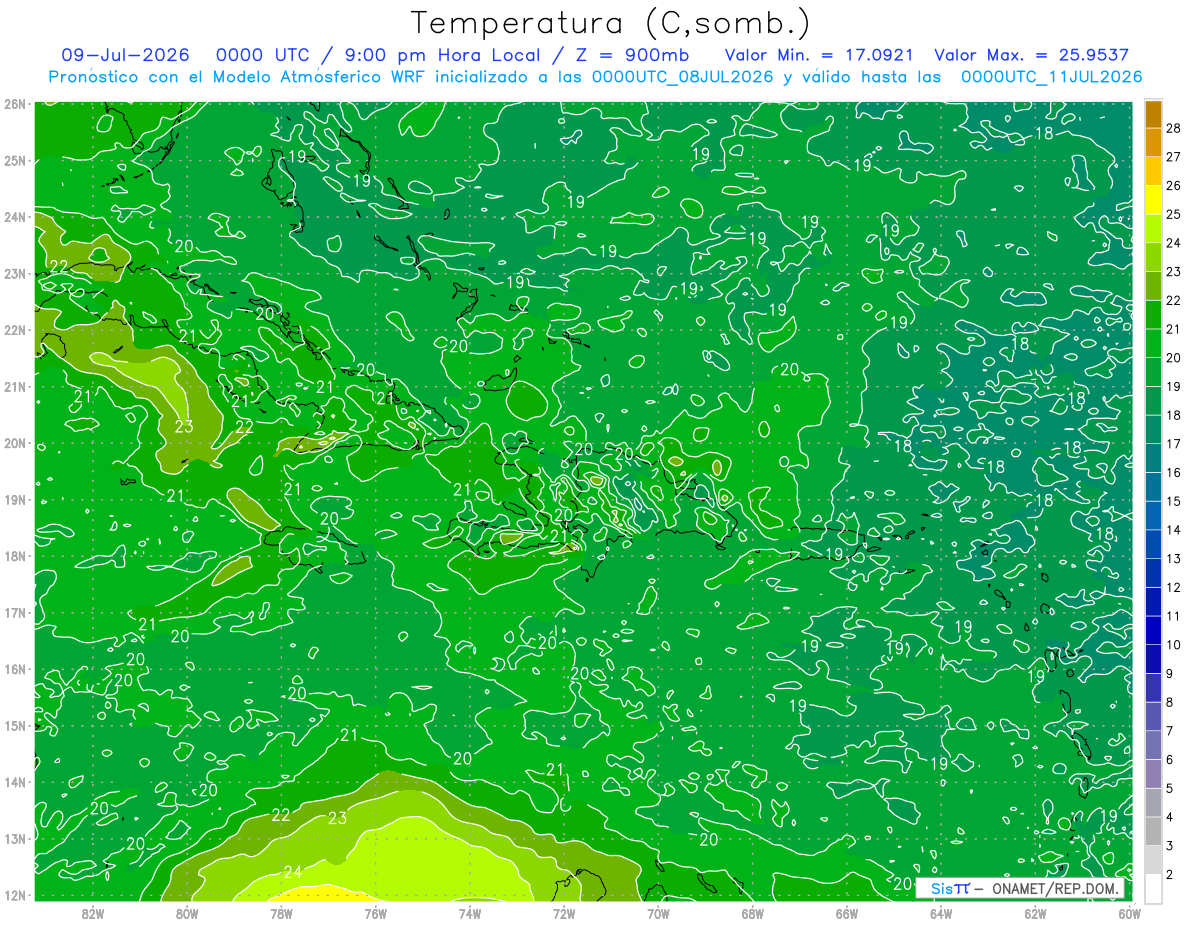Click the 24N latitude axis label

point(14,217)
